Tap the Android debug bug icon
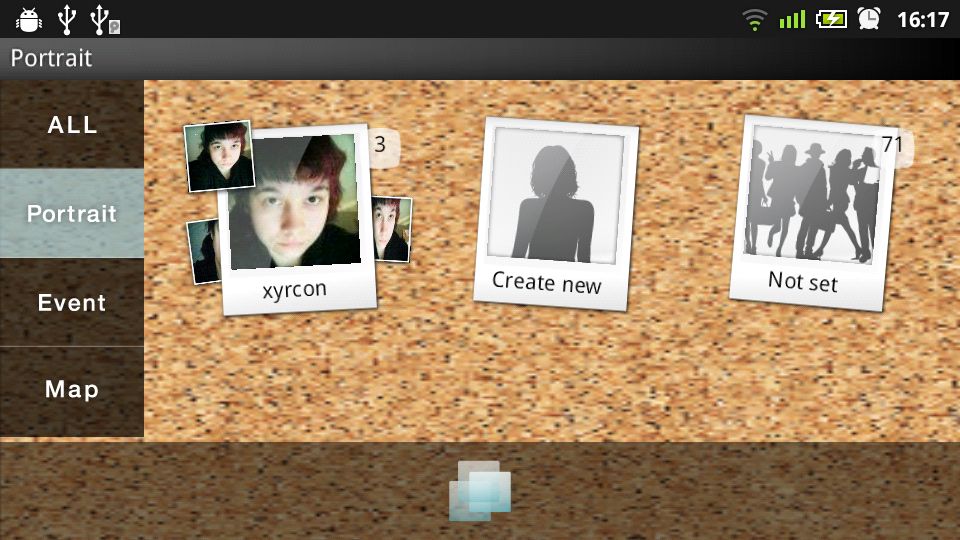The image size is (960, 540). pyautogui.click(x=29, y=20)
